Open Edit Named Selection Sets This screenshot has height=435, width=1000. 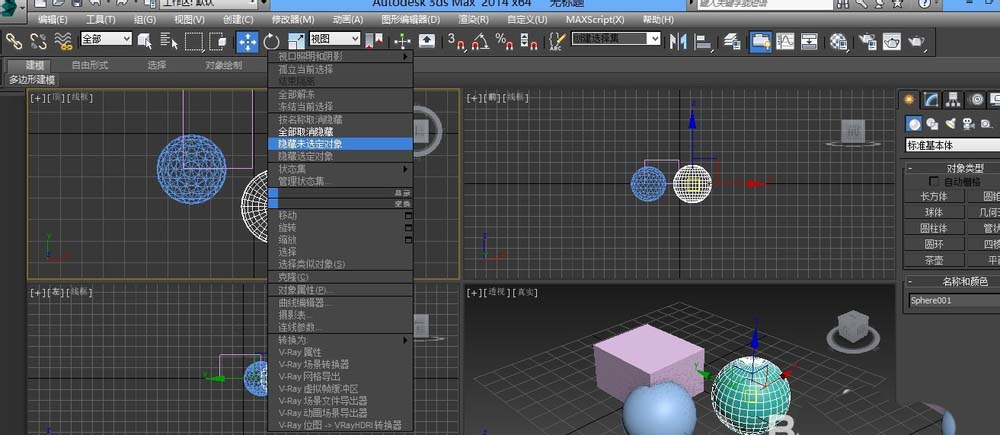tap(557, 41)
